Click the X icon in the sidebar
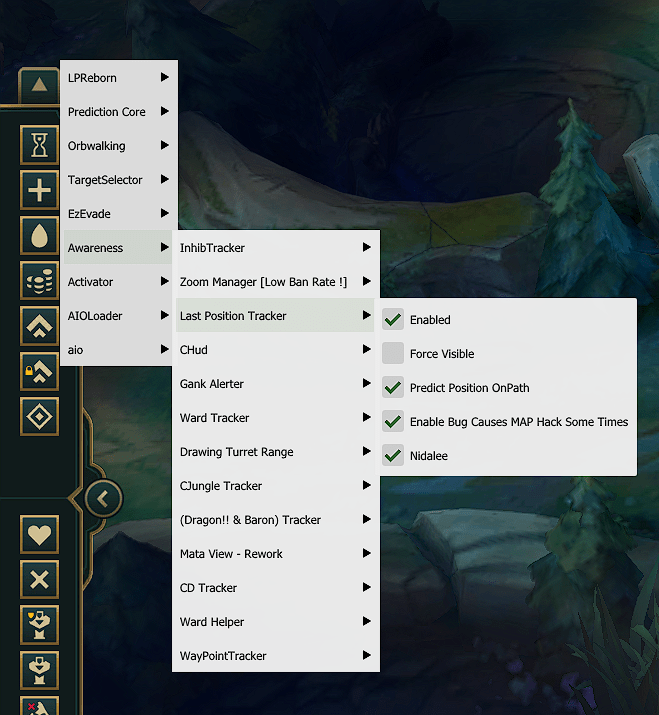The image size is (659, 715). [39, 580]
